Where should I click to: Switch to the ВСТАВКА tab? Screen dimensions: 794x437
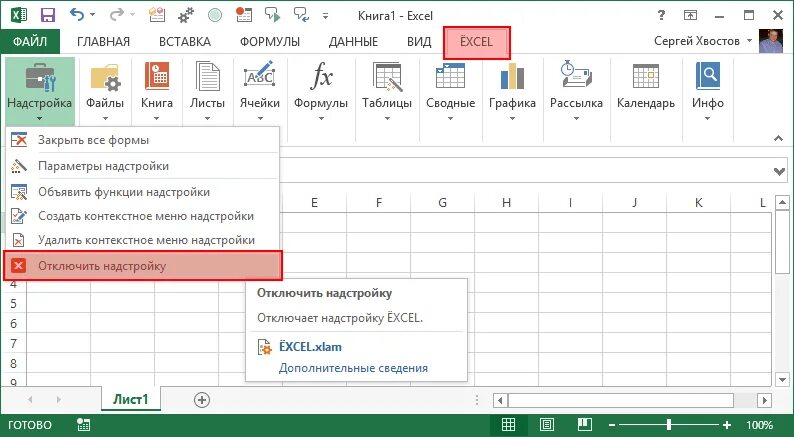coord(185,42)
